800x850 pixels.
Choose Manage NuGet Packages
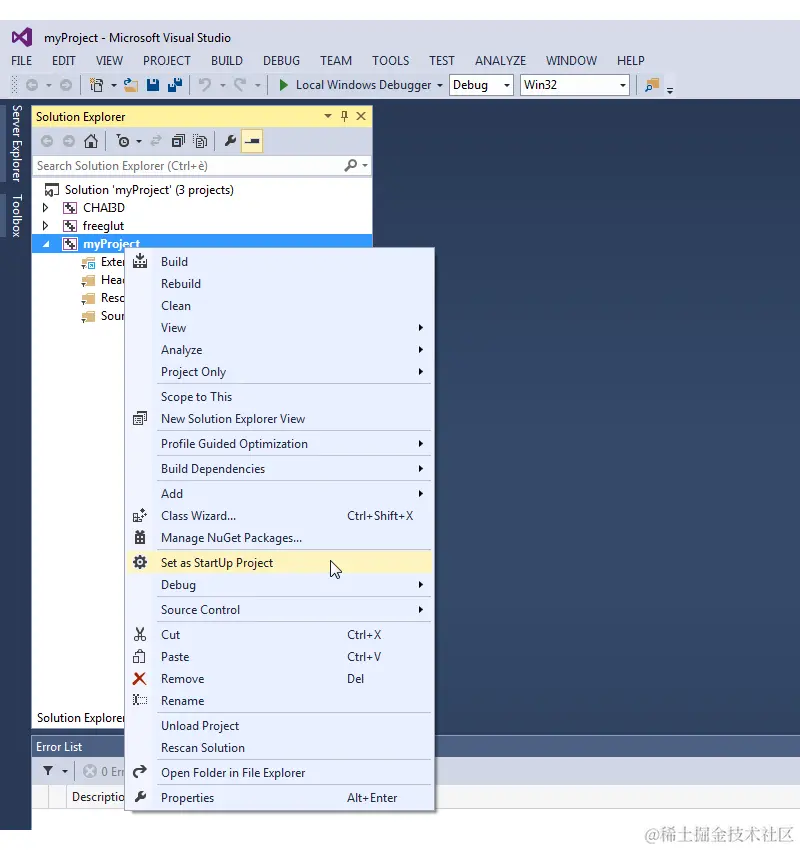[279, 538]
